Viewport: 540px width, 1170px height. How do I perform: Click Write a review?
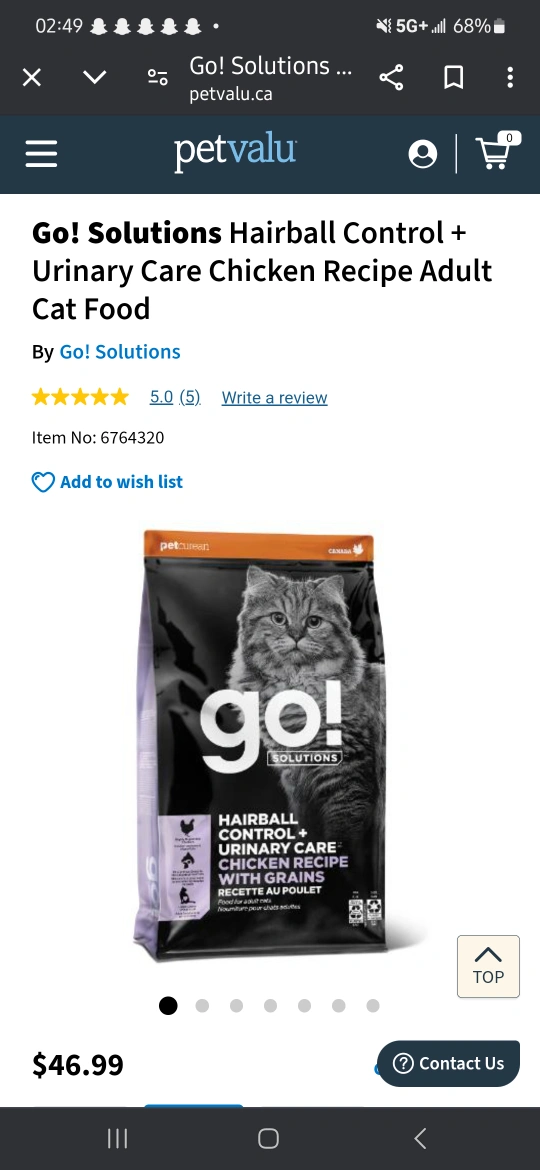274,398
